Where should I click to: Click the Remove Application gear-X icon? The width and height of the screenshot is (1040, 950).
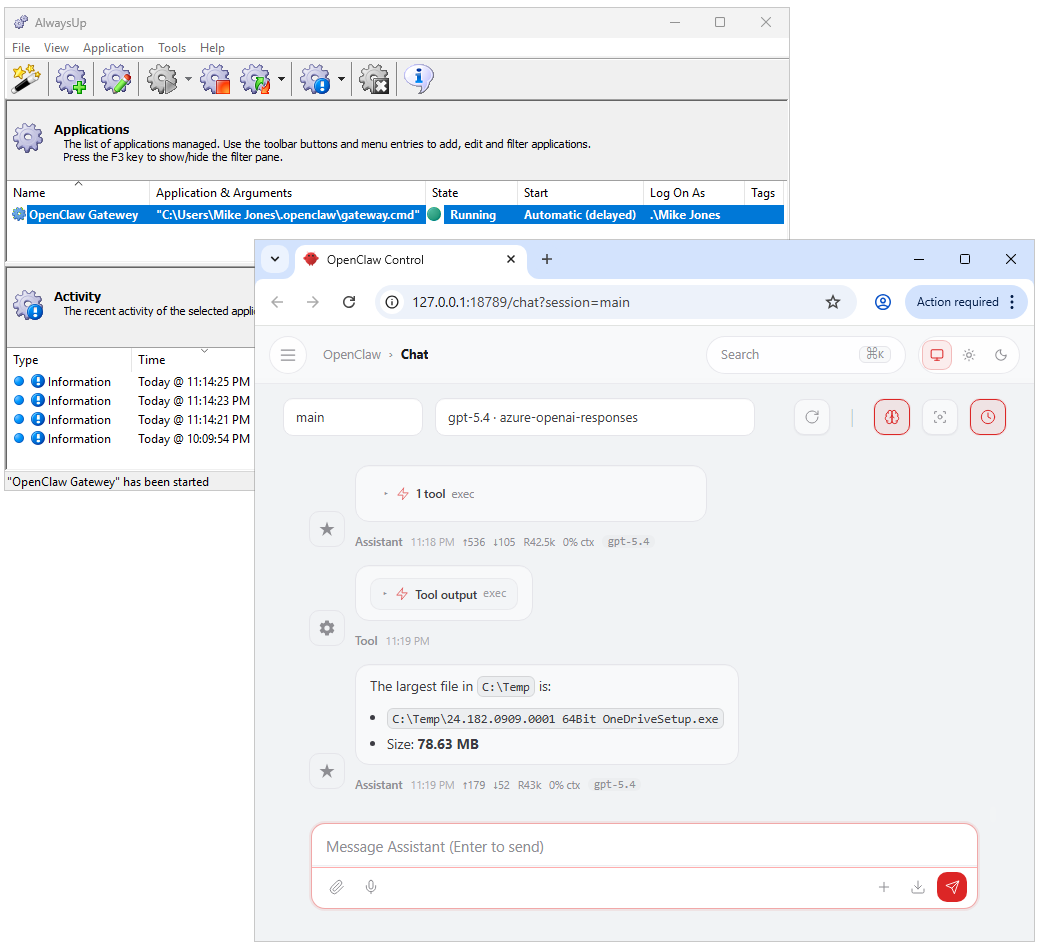(x=374, y=79)
